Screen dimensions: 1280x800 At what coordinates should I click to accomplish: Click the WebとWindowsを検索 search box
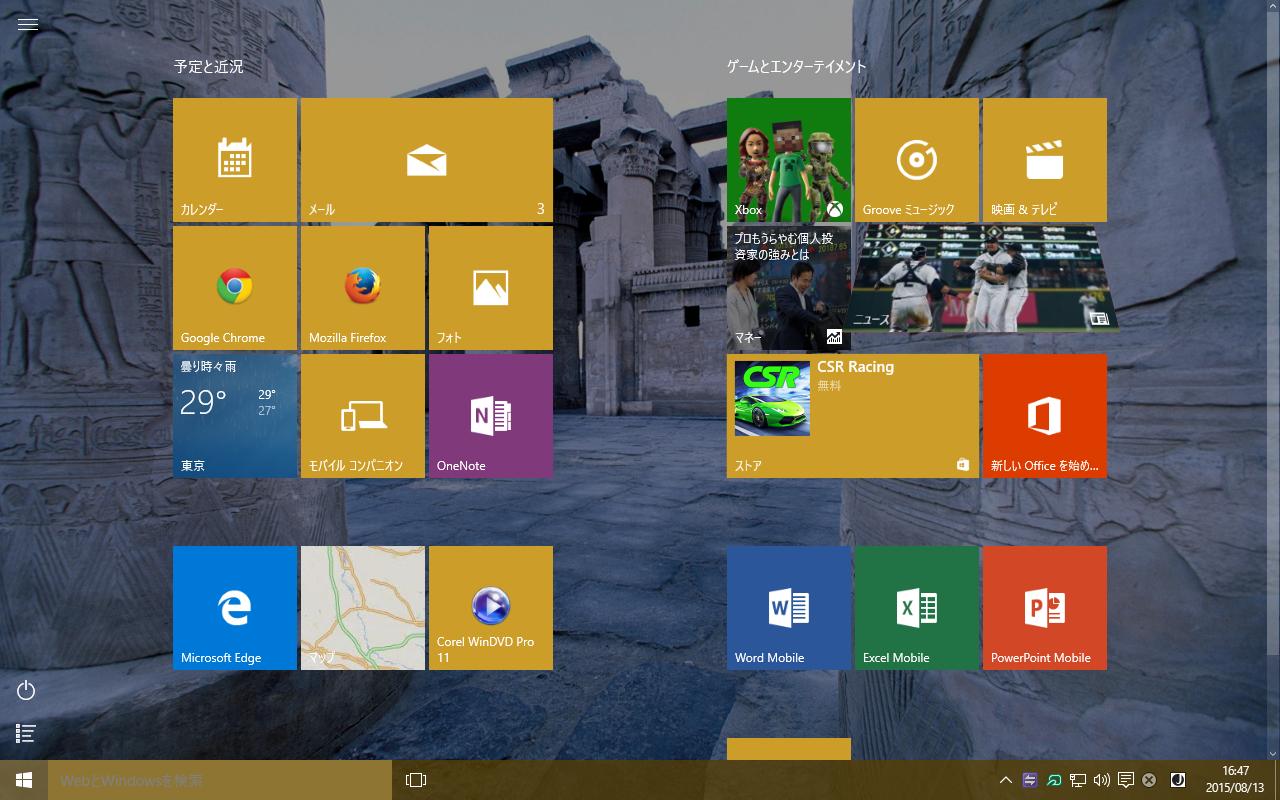(x=220, y=780)
